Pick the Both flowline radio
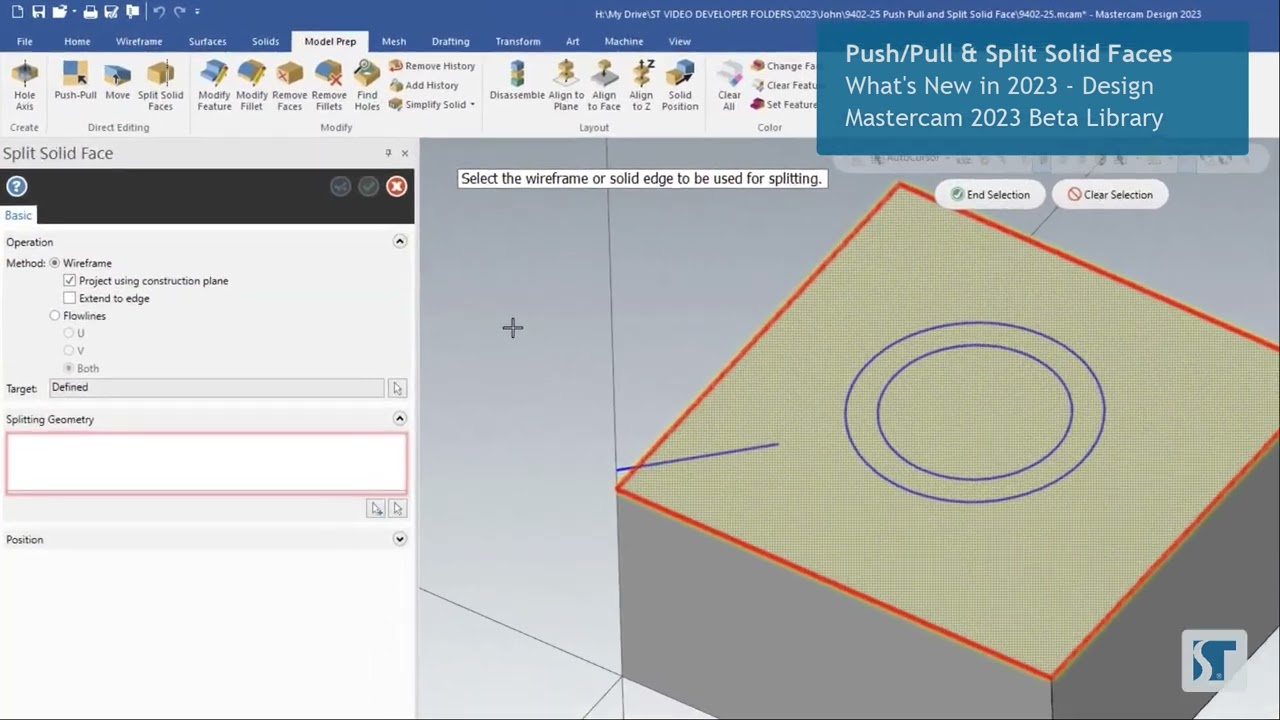Screen dimensions: 1280x720 (x=69, y=368)
